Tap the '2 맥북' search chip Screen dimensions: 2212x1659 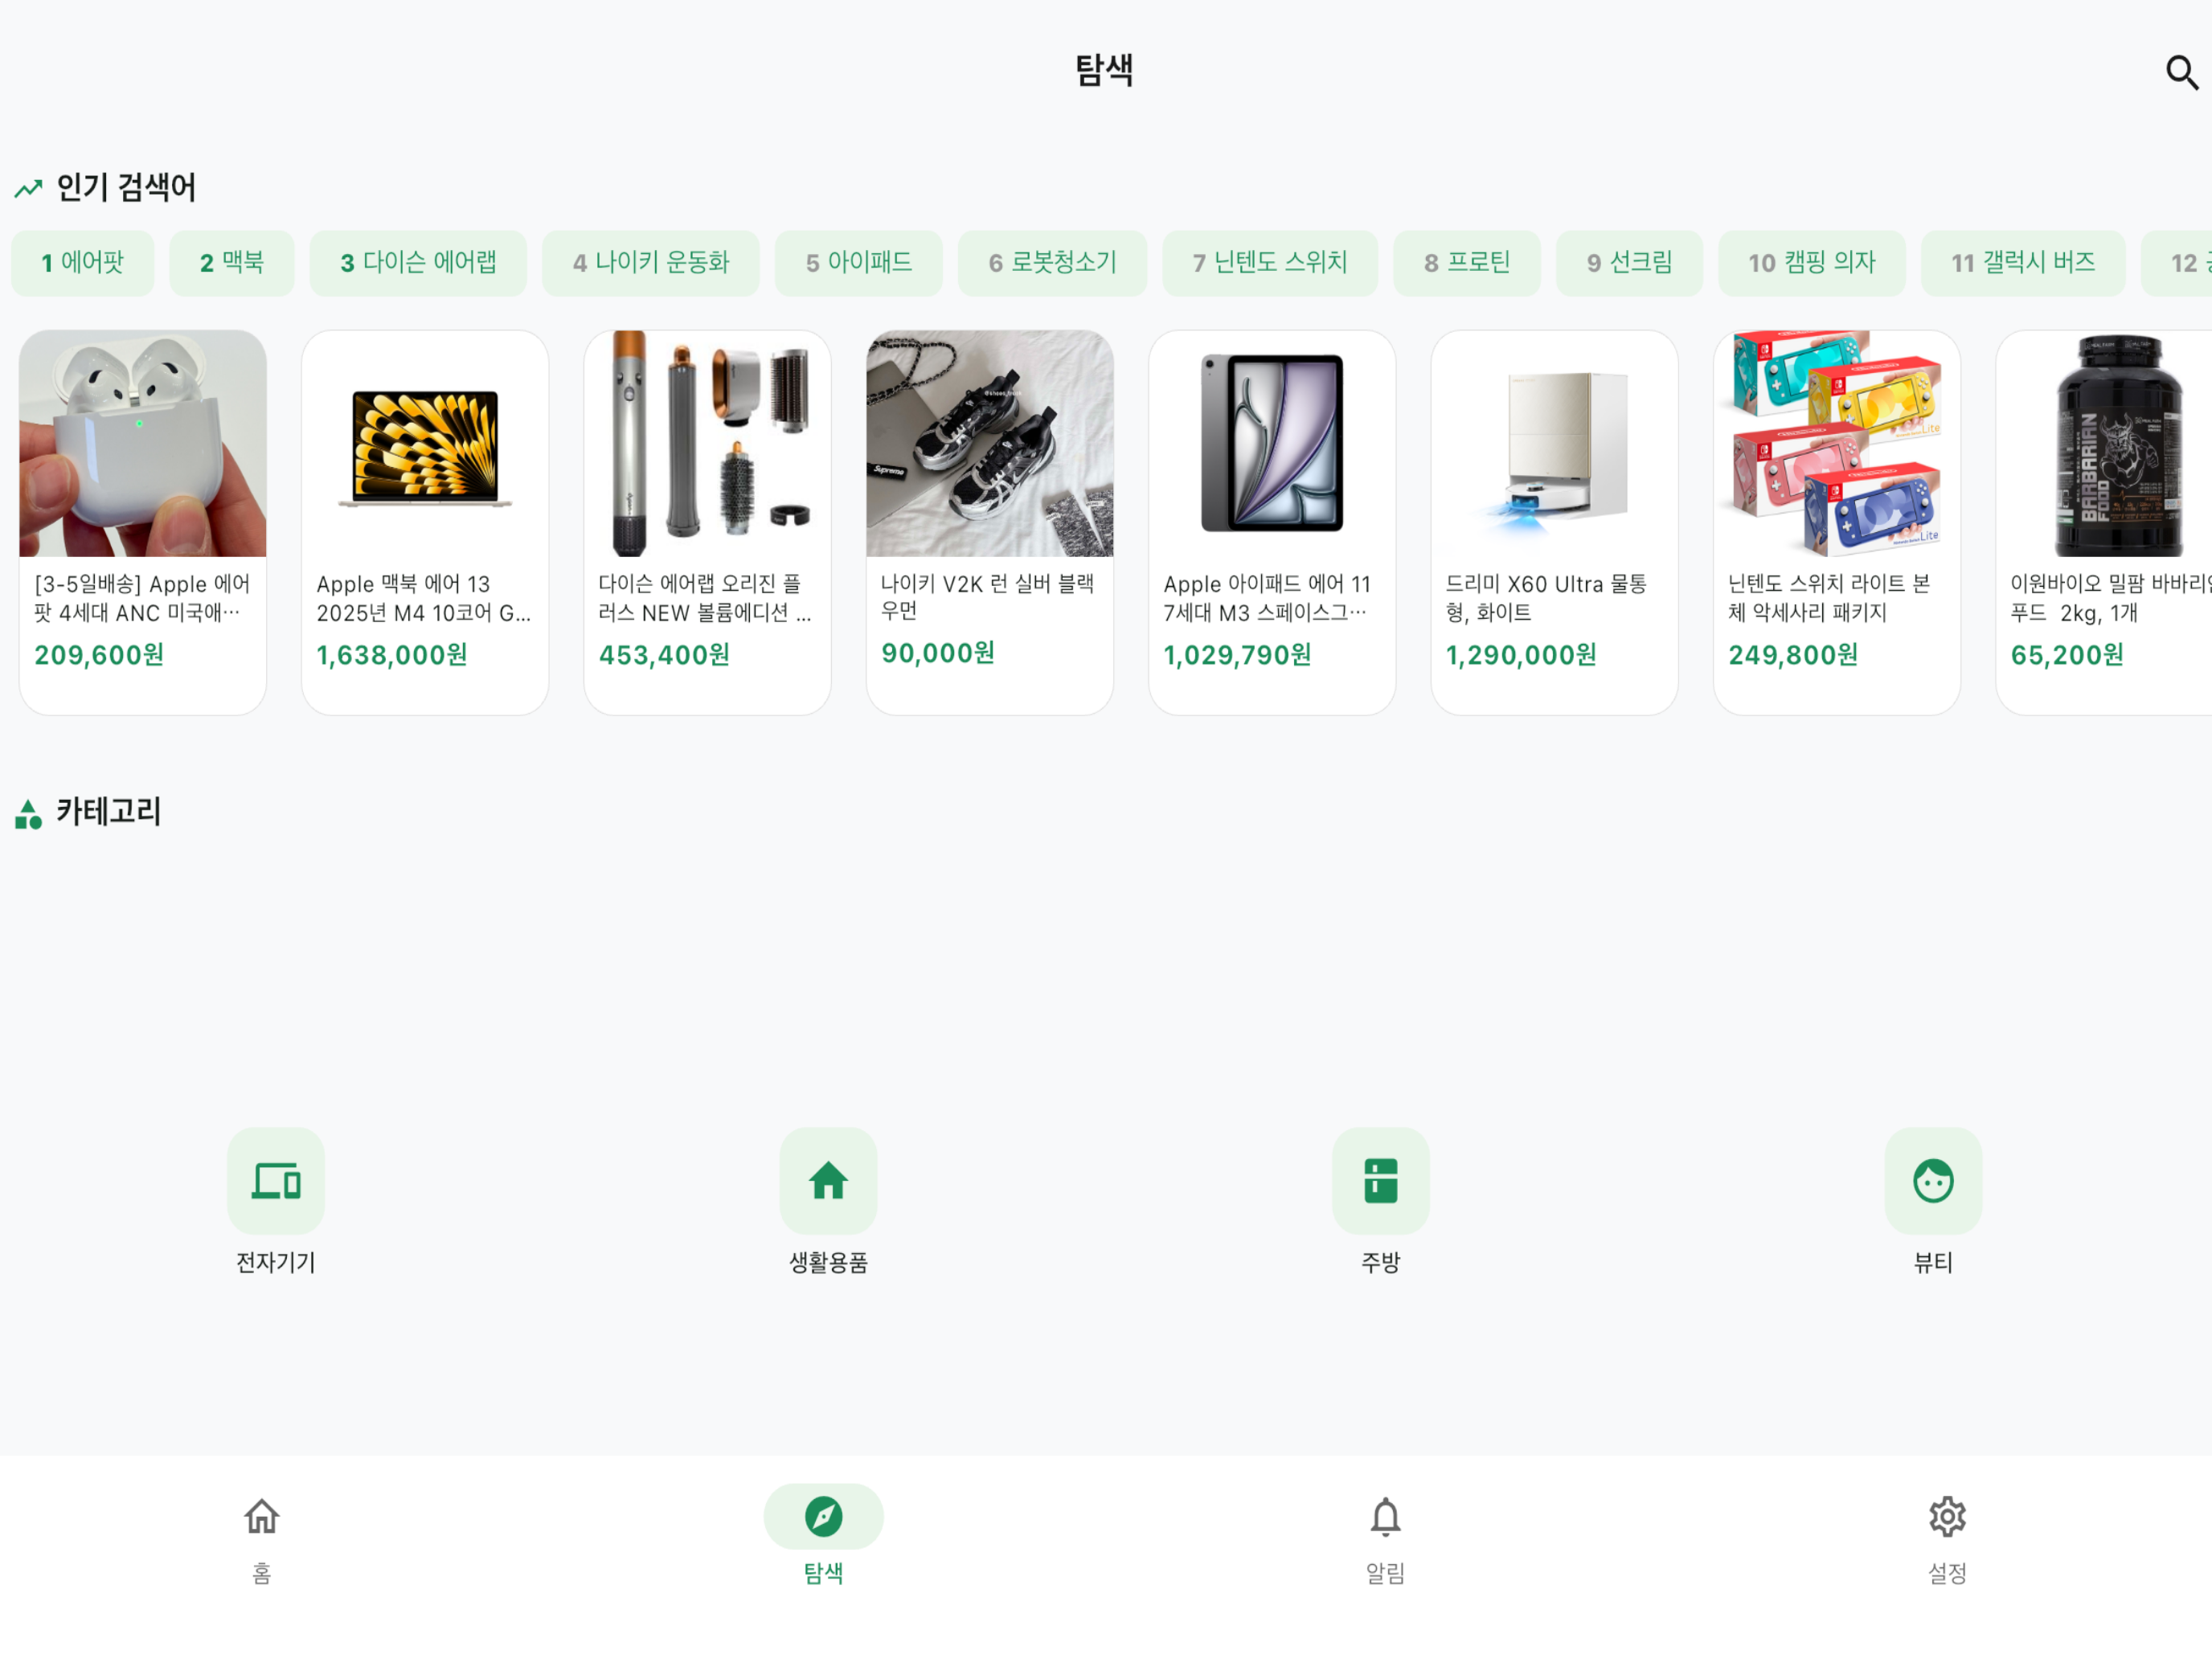(232, 263)
